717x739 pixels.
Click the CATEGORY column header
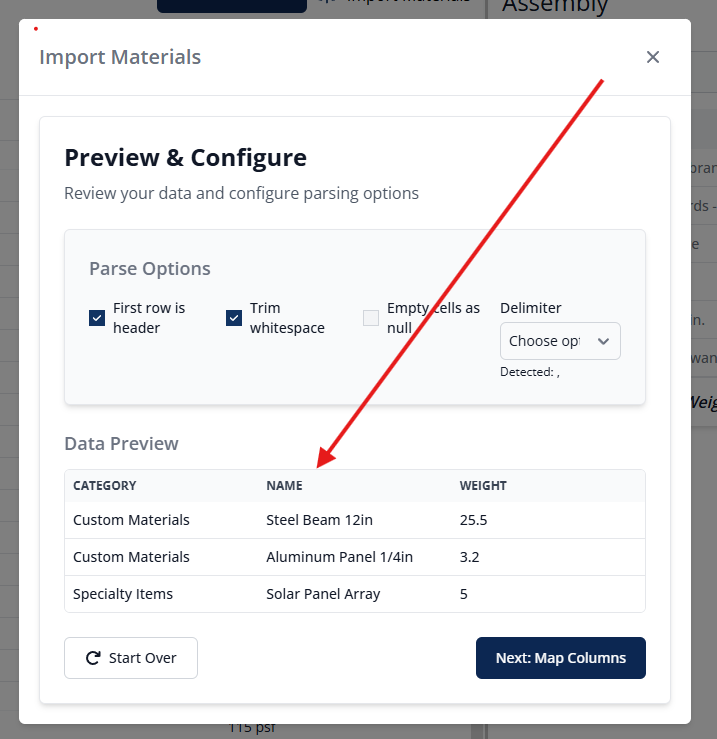click(105, 486)
